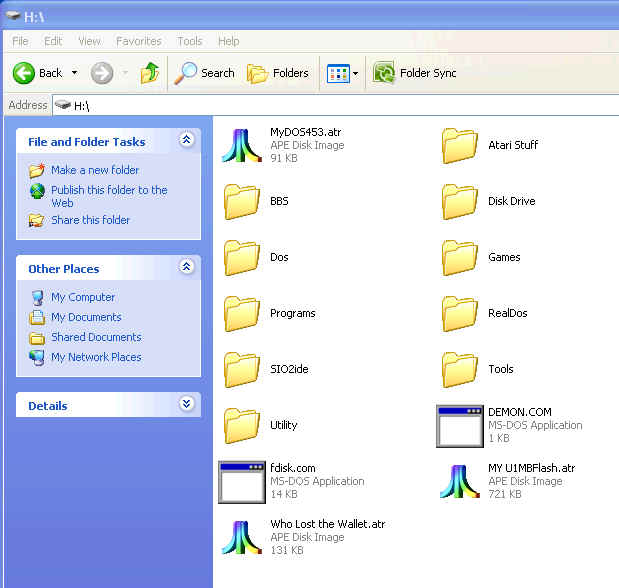Toggle the Folders pane button
Image resolution: width=619 pixels, height=588 pixels.
[x=278, y=73]
